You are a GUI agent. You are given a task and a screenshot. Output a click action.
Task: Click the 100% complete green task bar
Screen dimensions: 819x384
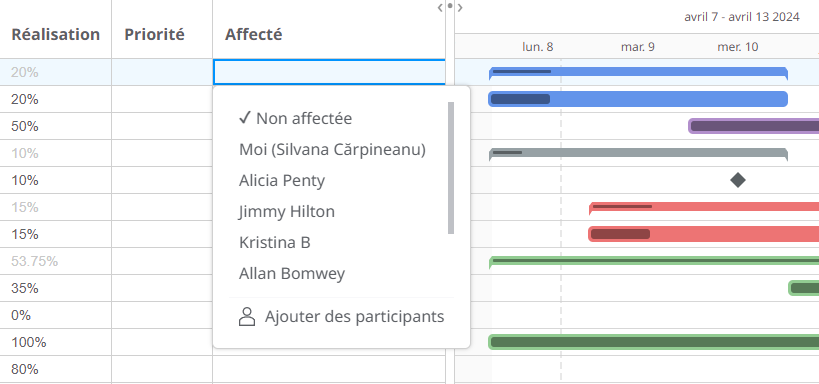click(x=653, y=342)
